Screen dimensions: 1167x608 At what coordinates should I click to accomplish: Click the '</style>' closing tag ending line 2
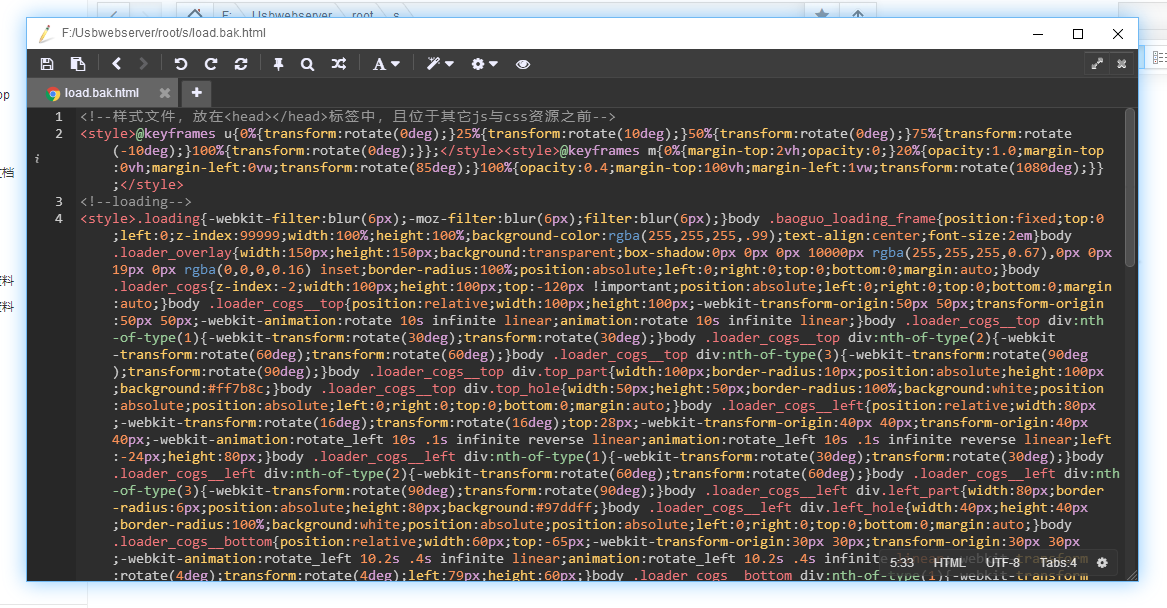(x=151, y=184)
